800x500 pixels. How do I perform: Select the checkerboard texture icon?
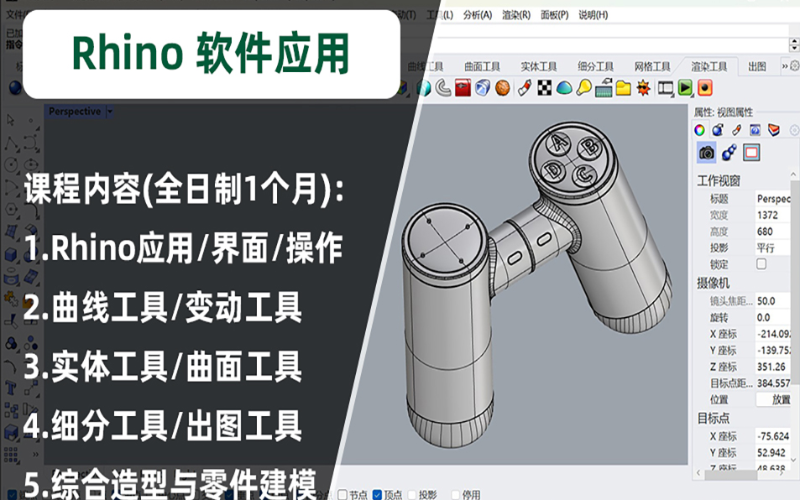pyautogui.click(x=543, y=88)
